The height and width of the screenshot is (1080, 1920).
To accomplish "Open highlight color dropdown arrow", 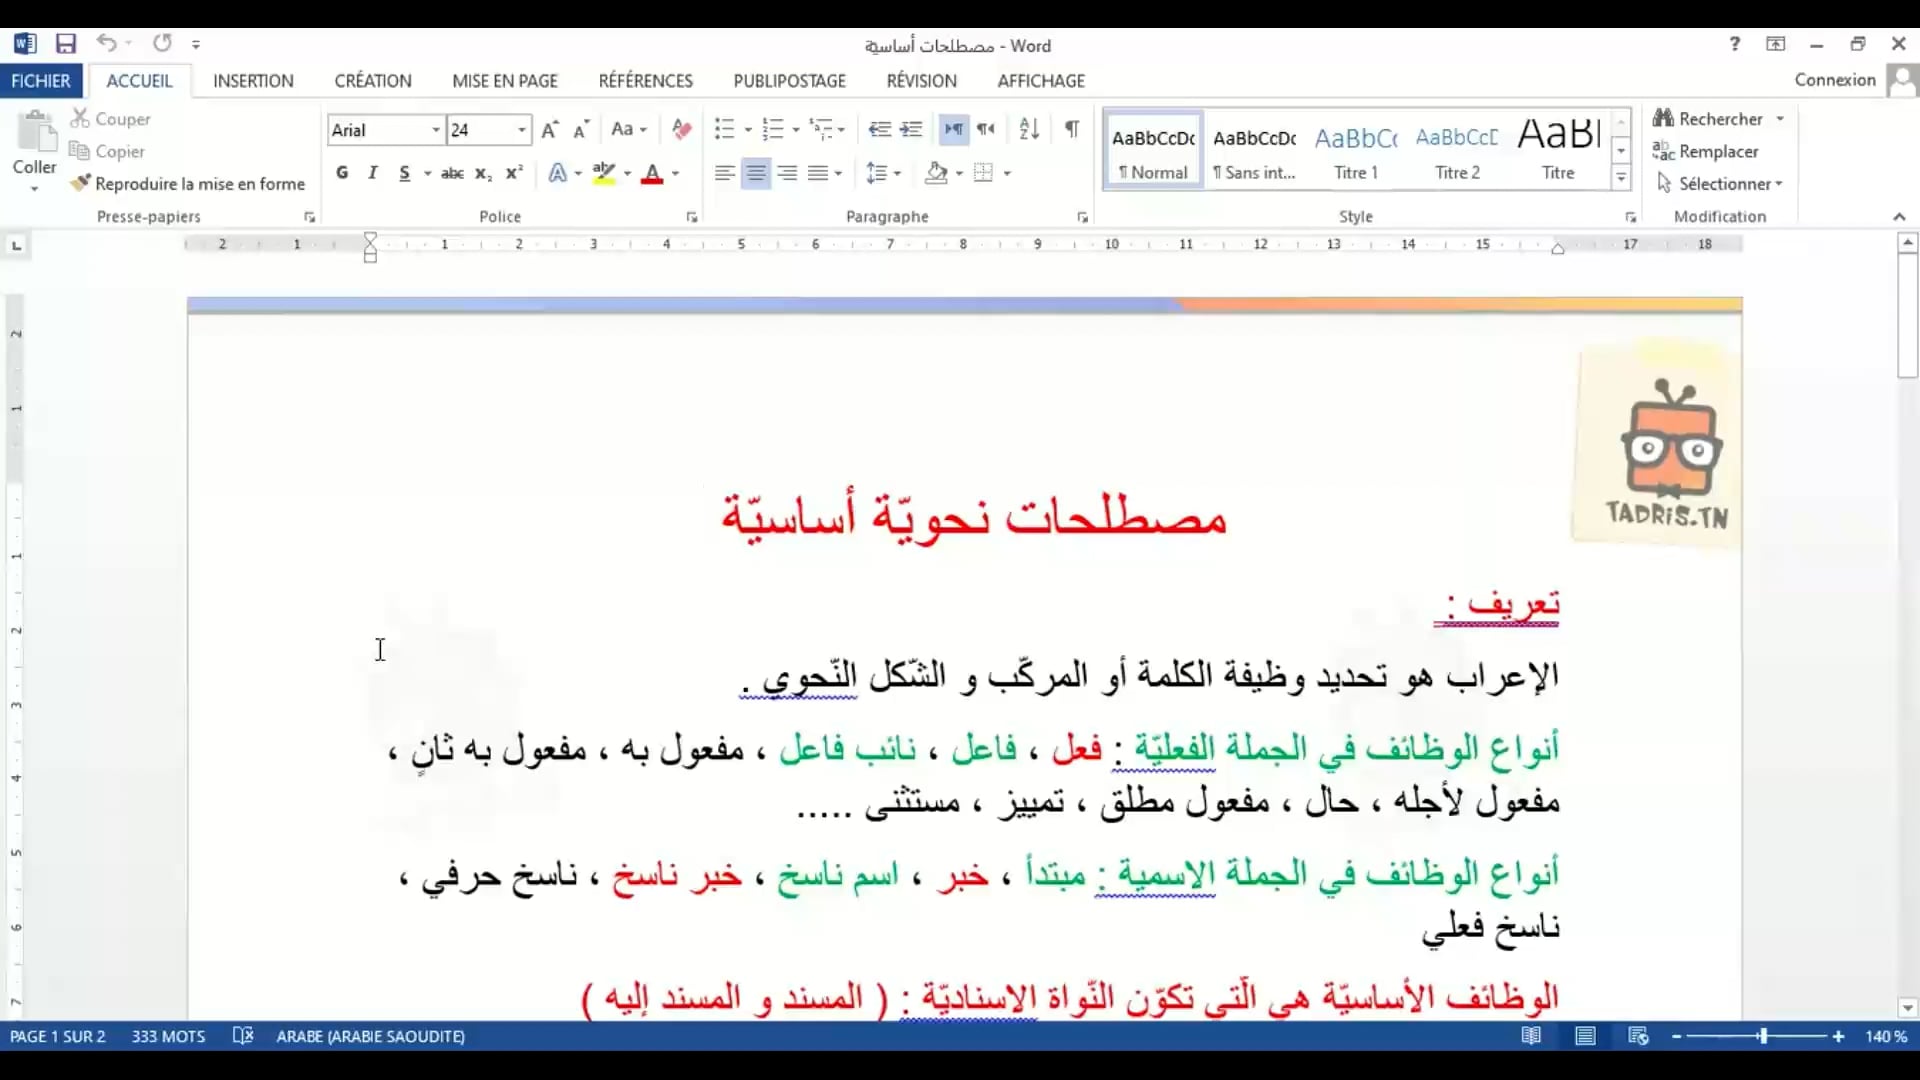I will click(x=628, y=174).
